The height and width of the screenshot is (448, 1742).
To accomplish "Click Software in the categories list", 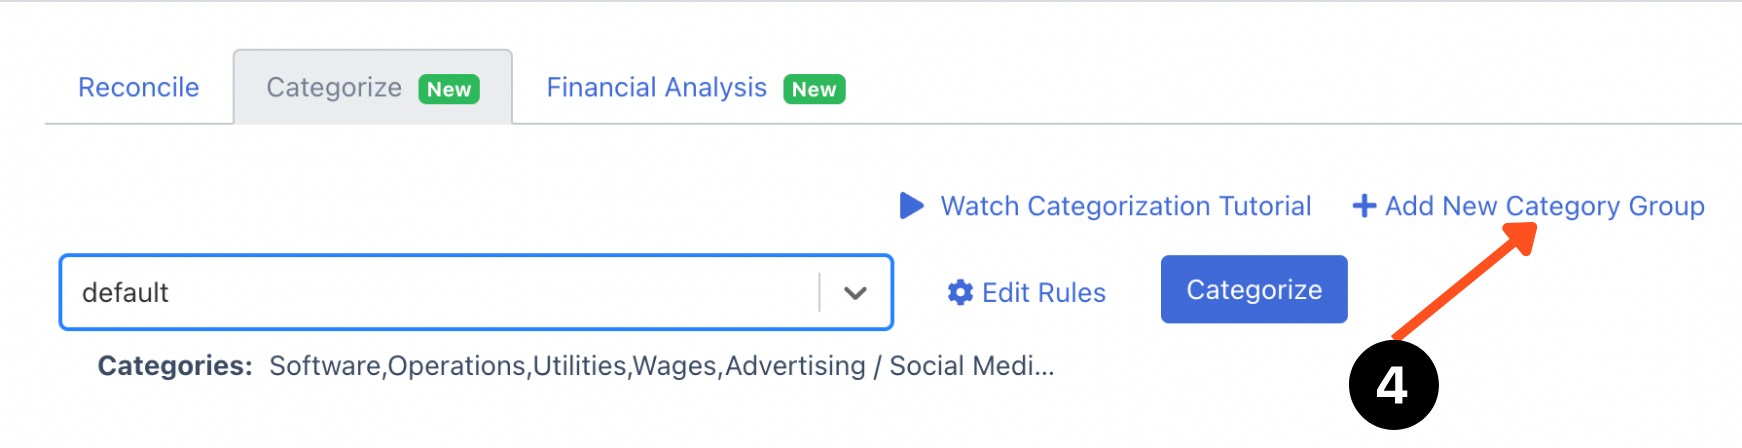I will (325, 366).
